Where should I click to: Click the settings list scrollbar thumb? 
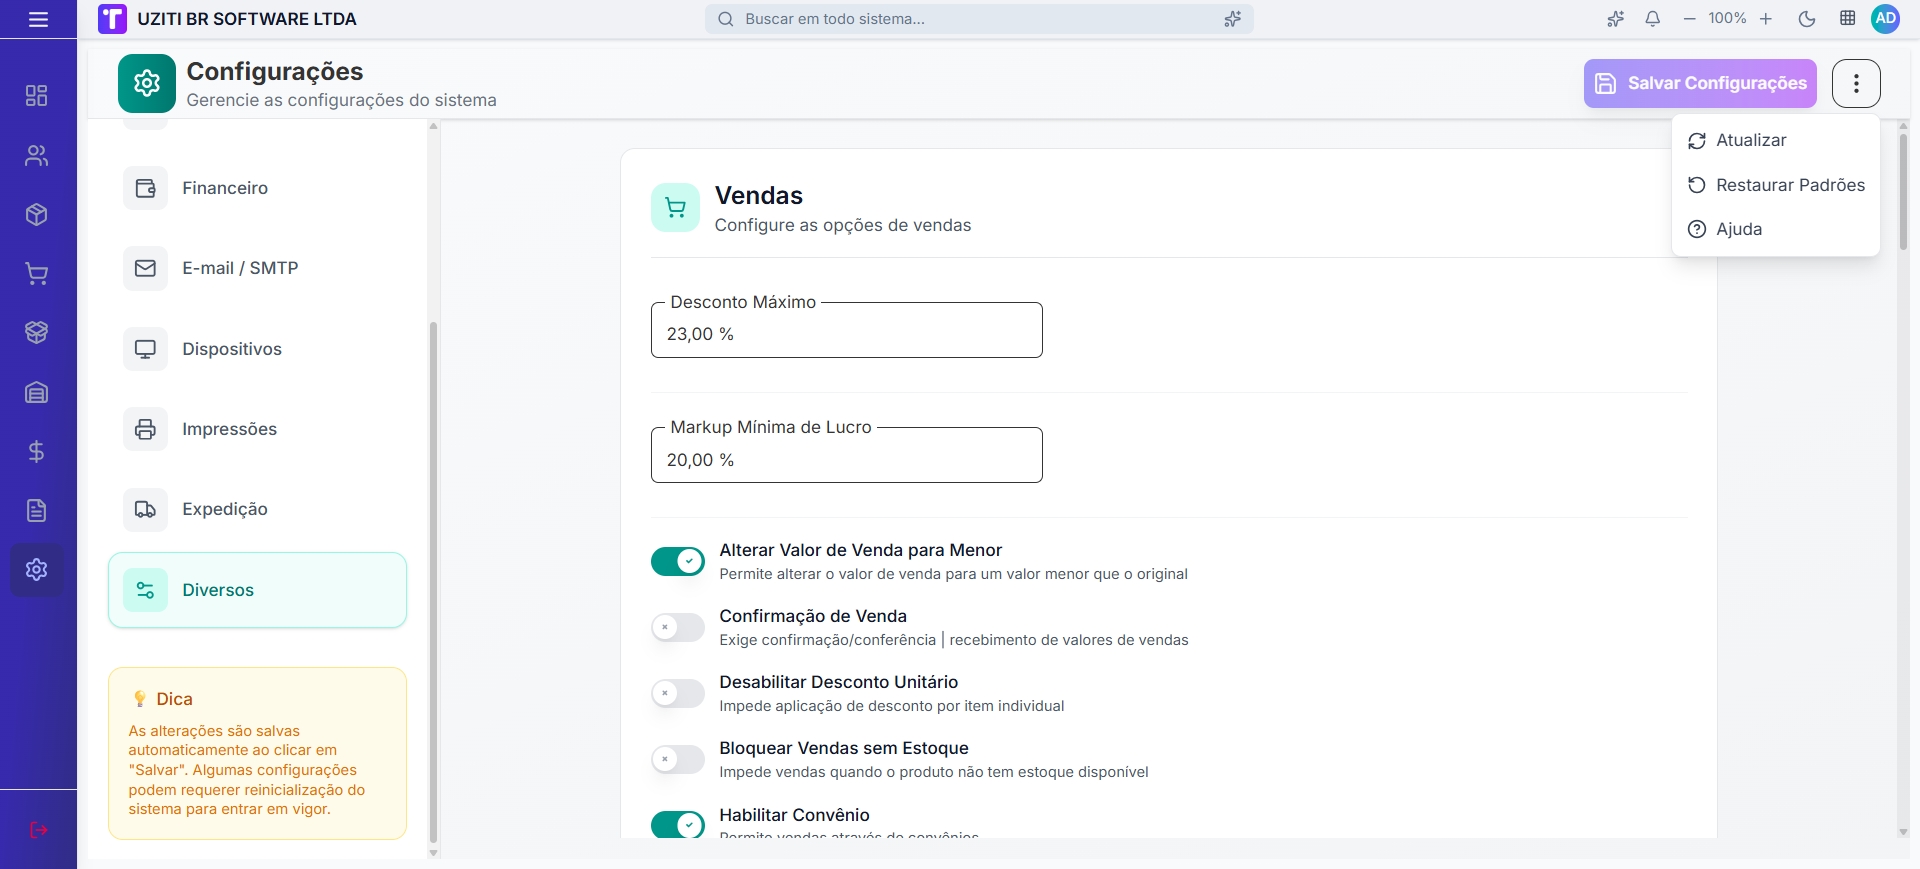click(433, 582)
